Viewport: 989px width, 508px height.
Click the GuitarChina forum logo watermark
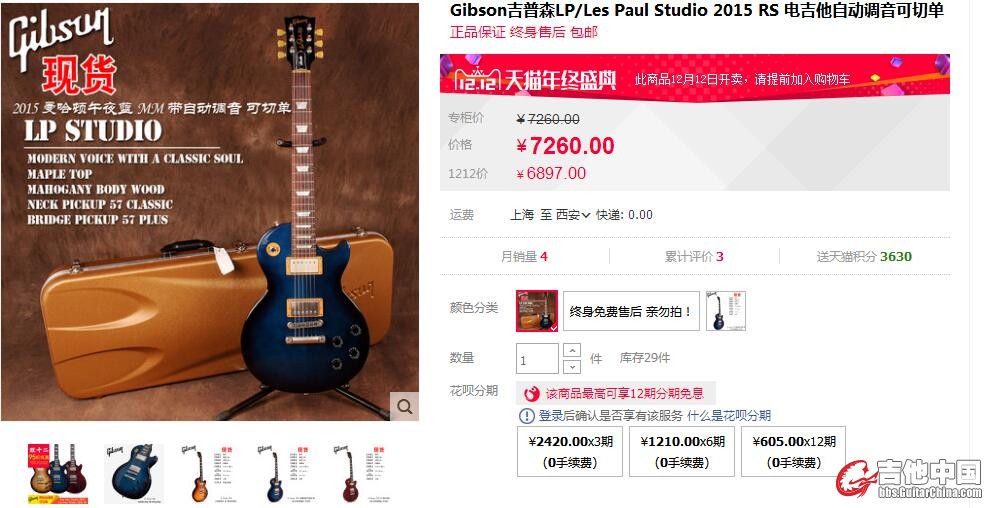point(909,479)
